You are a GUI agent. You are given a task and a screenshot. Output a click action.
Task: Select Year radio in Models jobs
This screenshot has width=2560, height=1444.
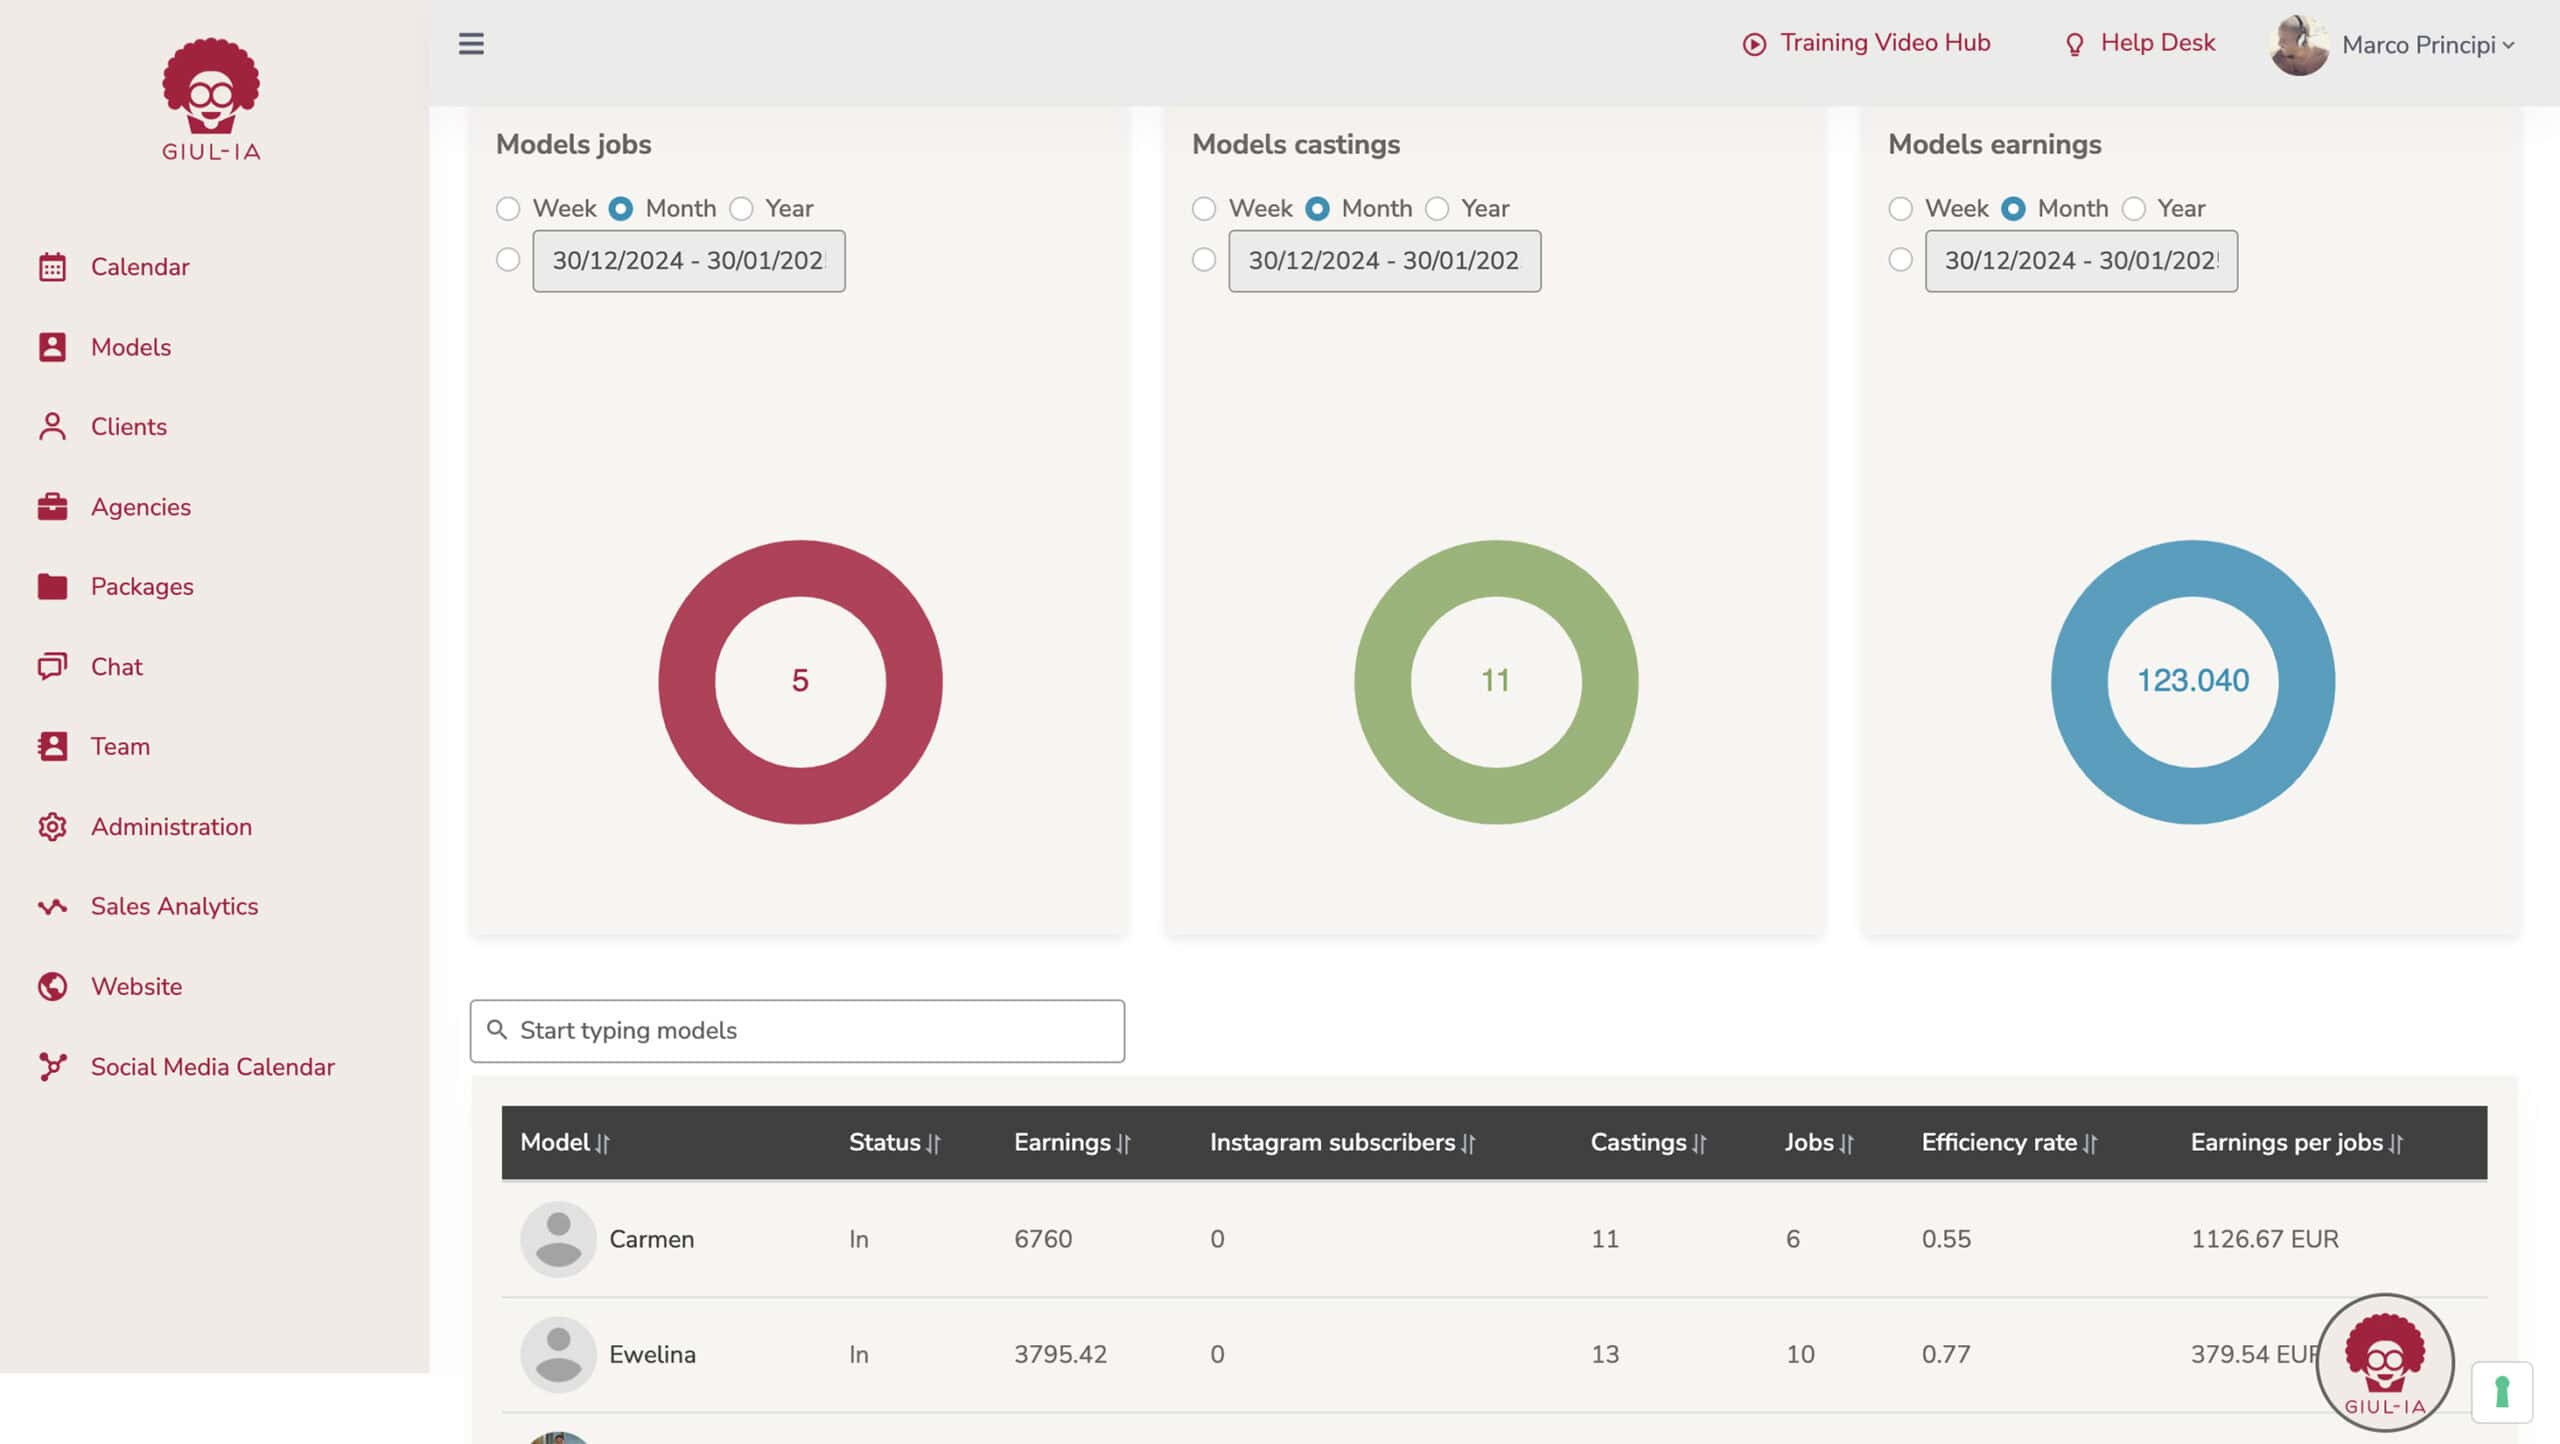(741, 209)
